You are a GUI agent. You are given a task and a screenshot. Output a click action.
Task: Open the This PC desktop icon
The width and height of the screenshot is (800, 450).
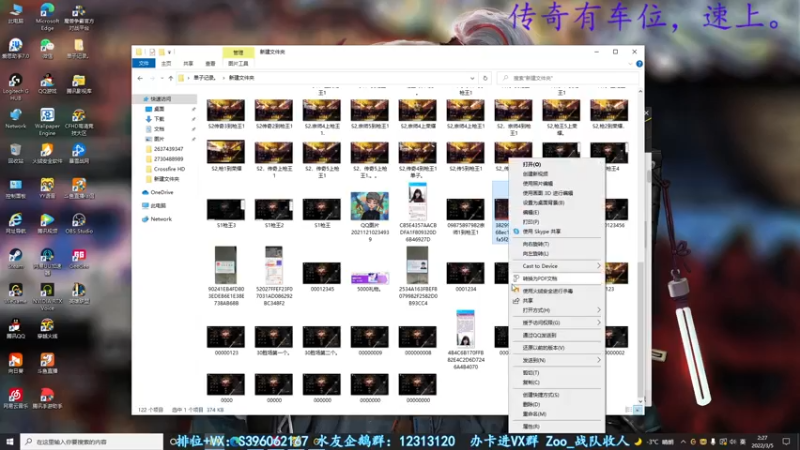[x=15, y=13]
